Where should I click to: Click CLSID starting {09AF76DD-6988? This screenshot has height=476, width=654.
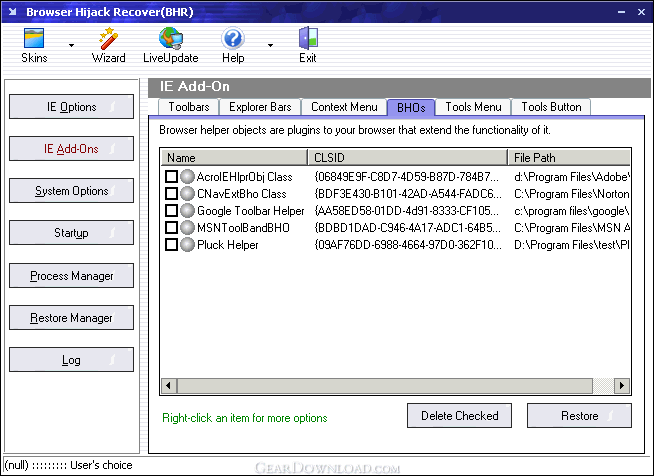pyautogui.click(x=408, y=245)
